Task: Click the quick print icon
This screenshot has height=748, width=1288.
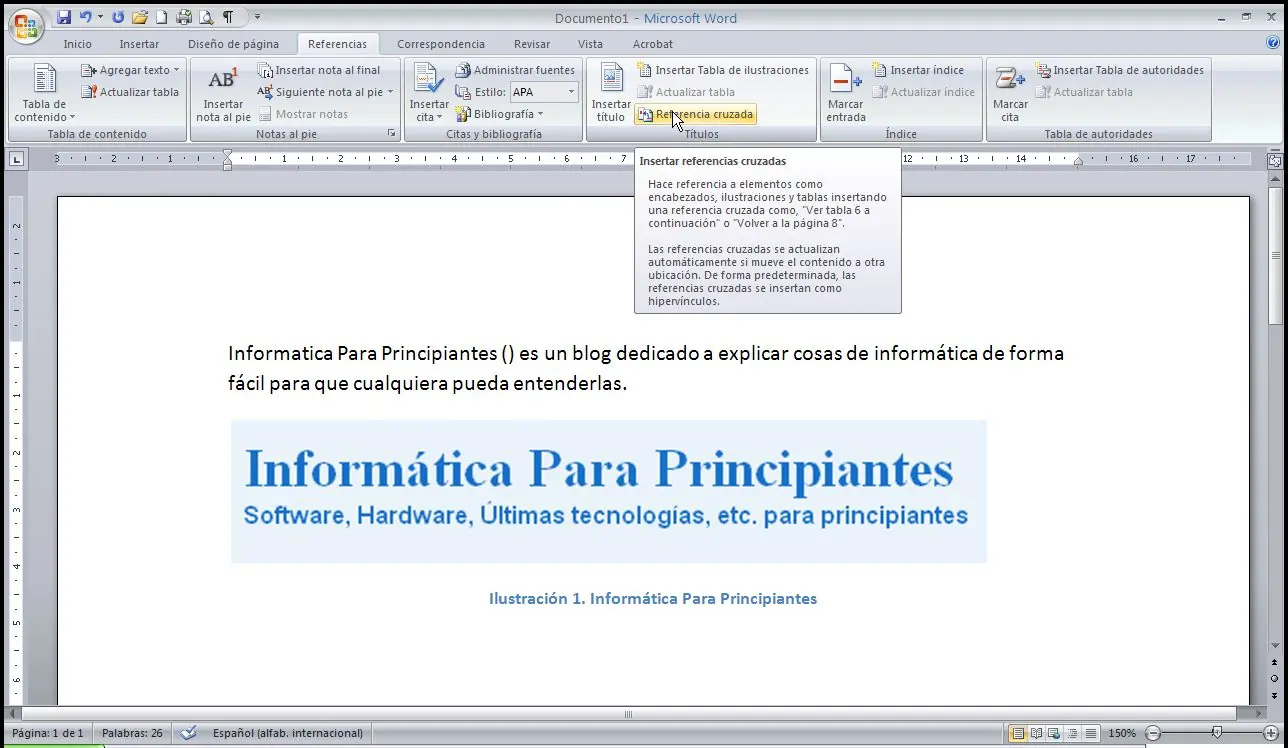Action: pyautogui.click(x=183, y=17)
